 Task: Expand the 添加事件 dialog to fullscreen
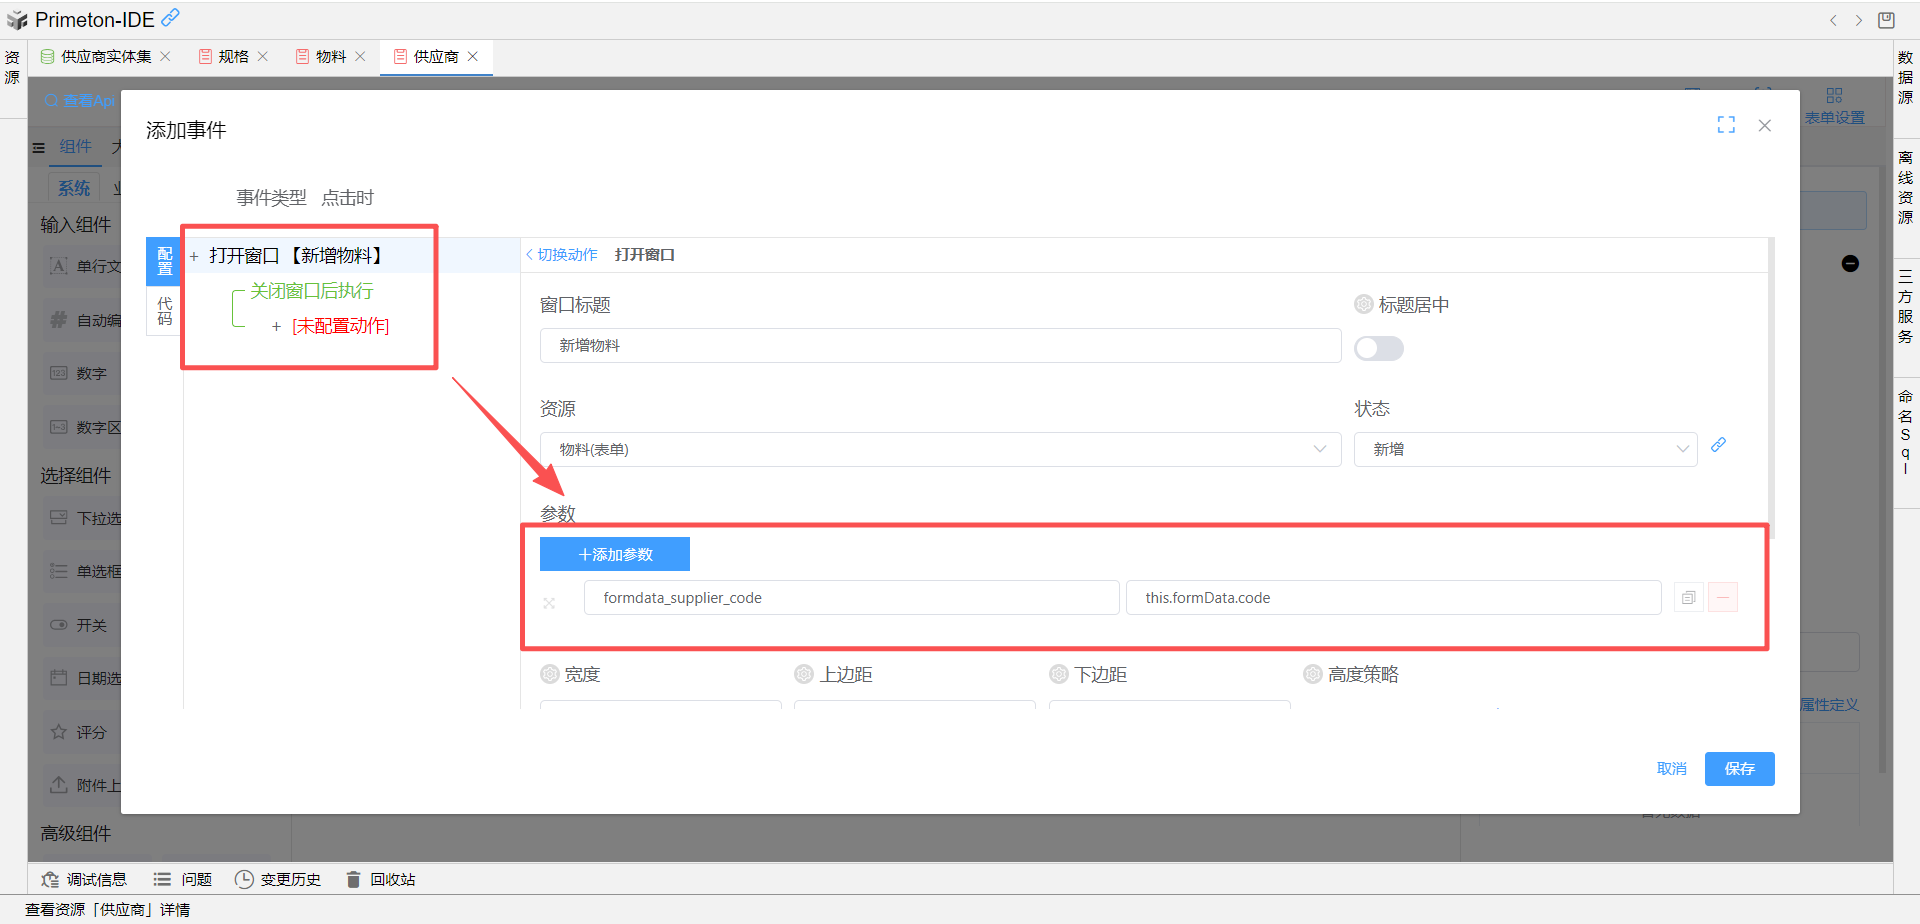[x=1726, y=125]
